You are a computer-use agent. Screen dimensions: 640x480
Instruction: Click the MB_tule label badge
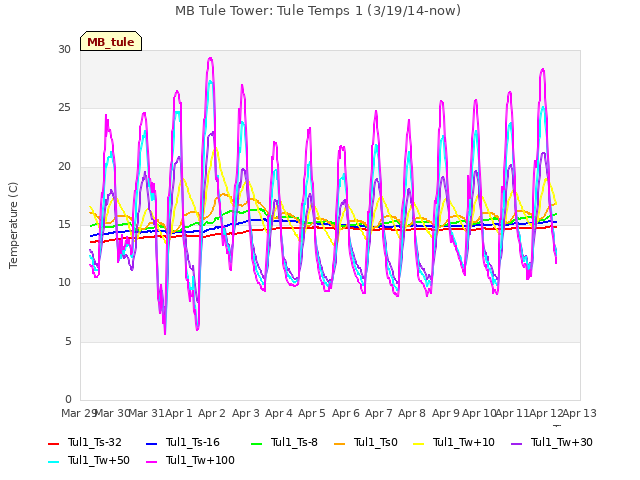coord(111,41)
